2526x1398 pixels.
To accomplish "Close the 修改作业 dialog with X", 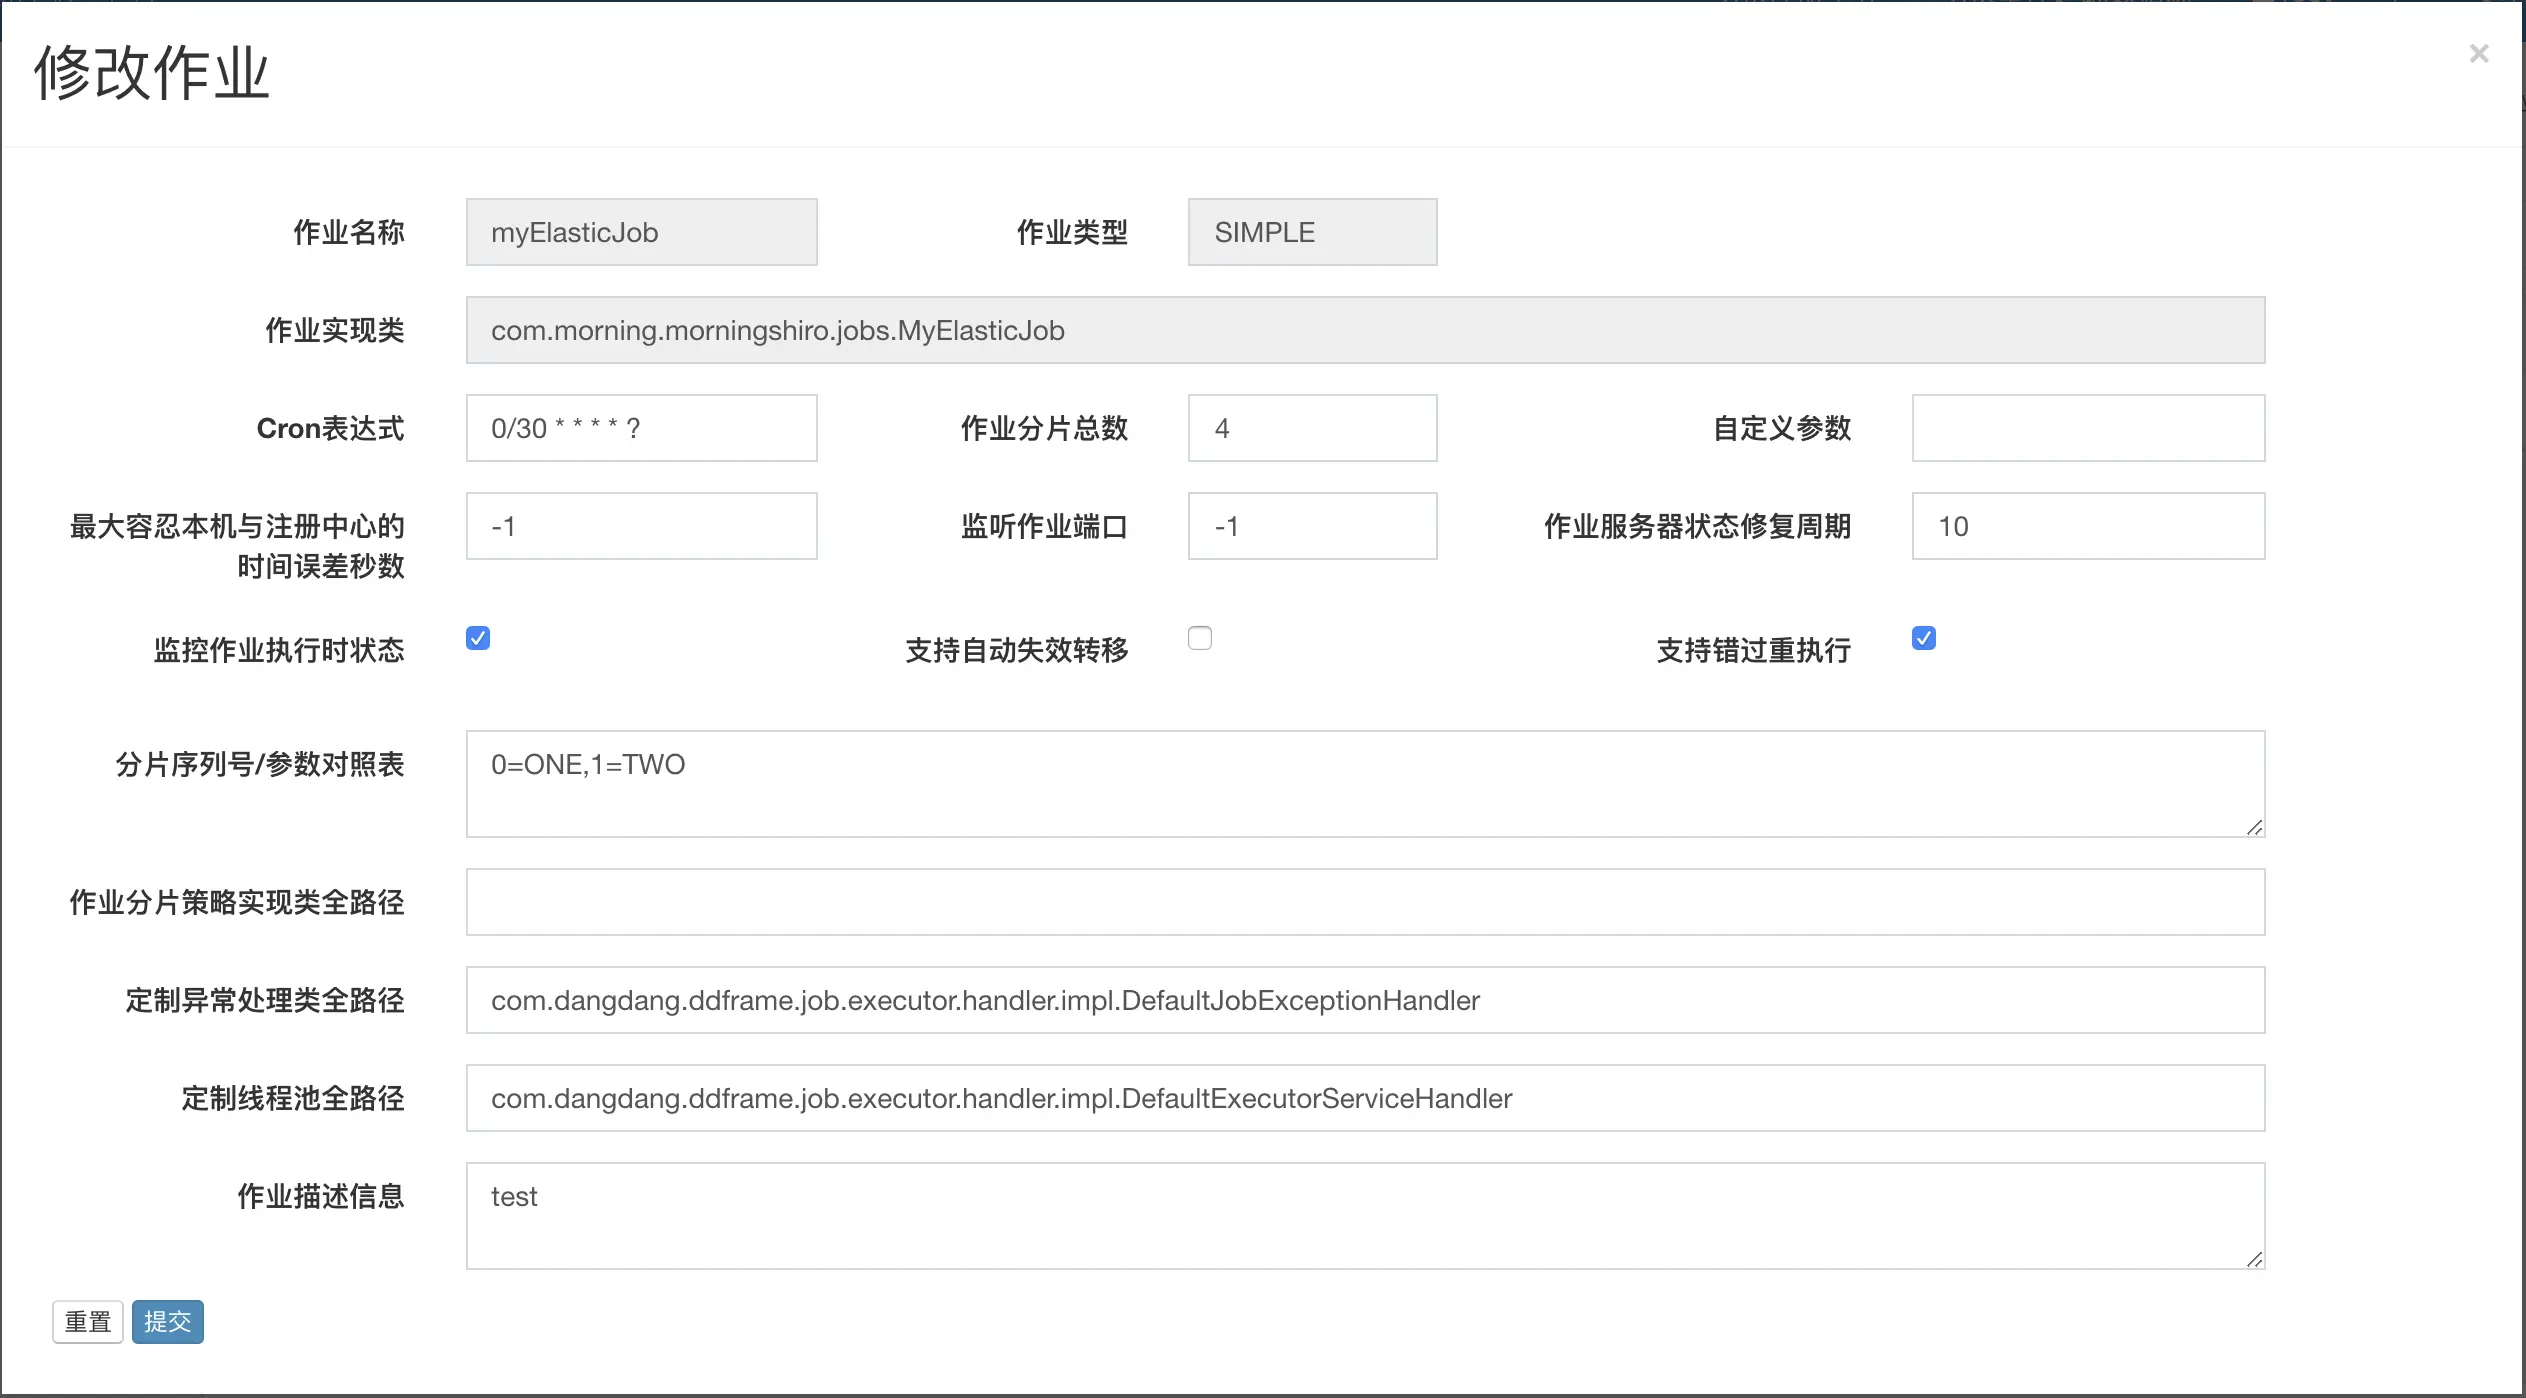I will [x=2478, y=54].
